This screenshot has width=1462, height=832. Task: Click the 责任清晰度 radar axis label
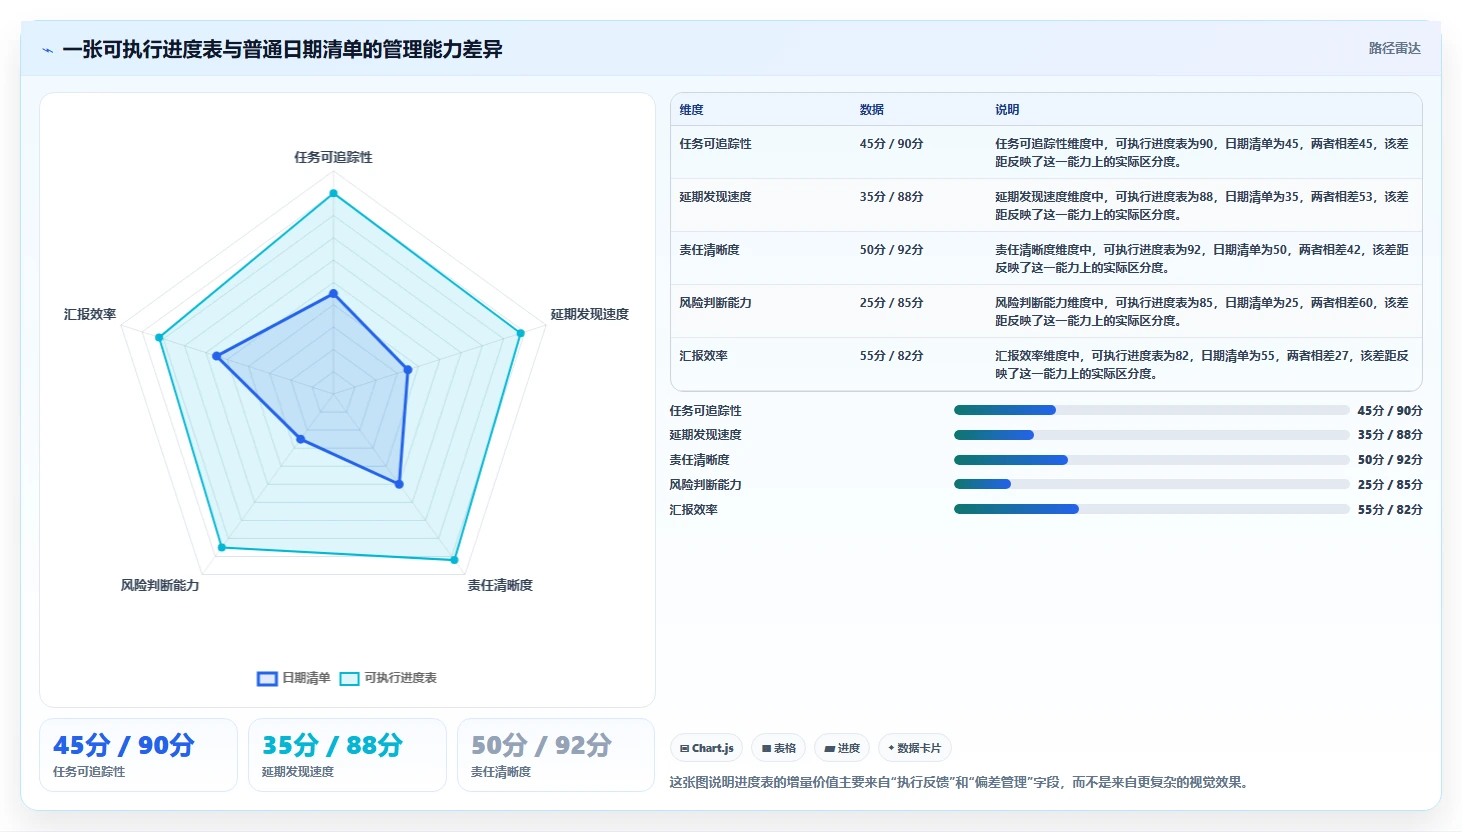(x=500, y=585)
